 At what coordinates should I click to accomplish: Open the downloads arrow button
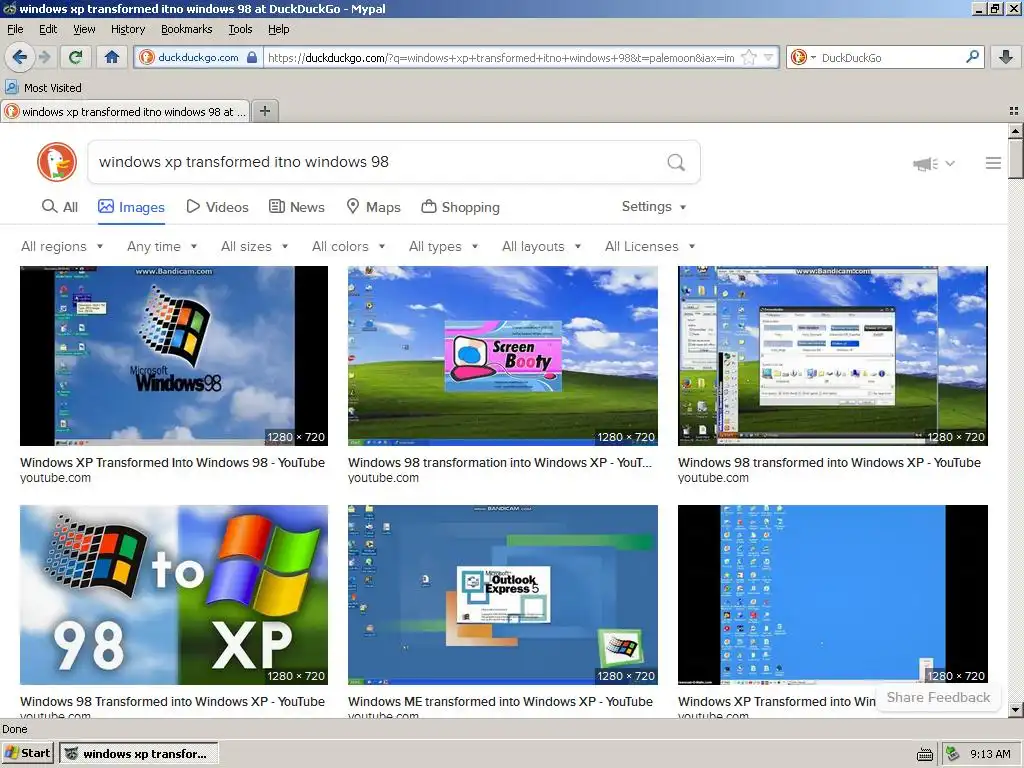point(1006,57)
